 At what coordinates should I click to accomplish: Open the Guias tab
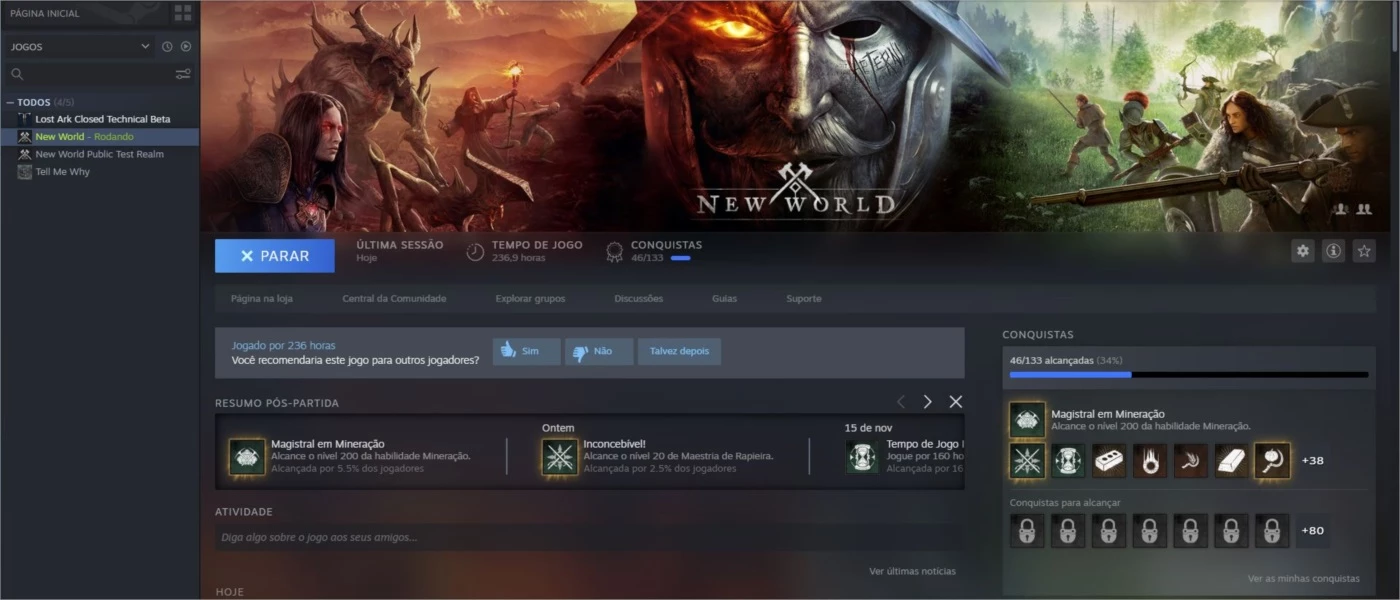click(724, 299)
